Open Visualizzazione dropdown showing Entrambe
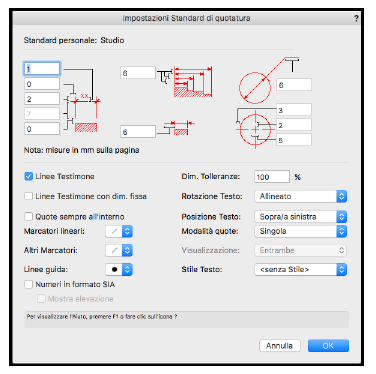The image size is (376, 374). (x=301, y=250)
